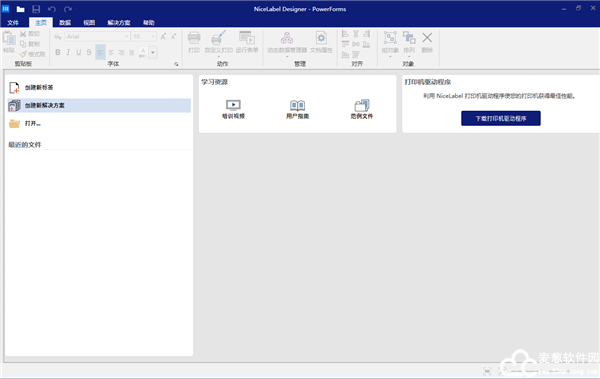Click the Format Painter (格式刷) brush icon
Viewport: 600px width, 379px height.
coord(23,54)
